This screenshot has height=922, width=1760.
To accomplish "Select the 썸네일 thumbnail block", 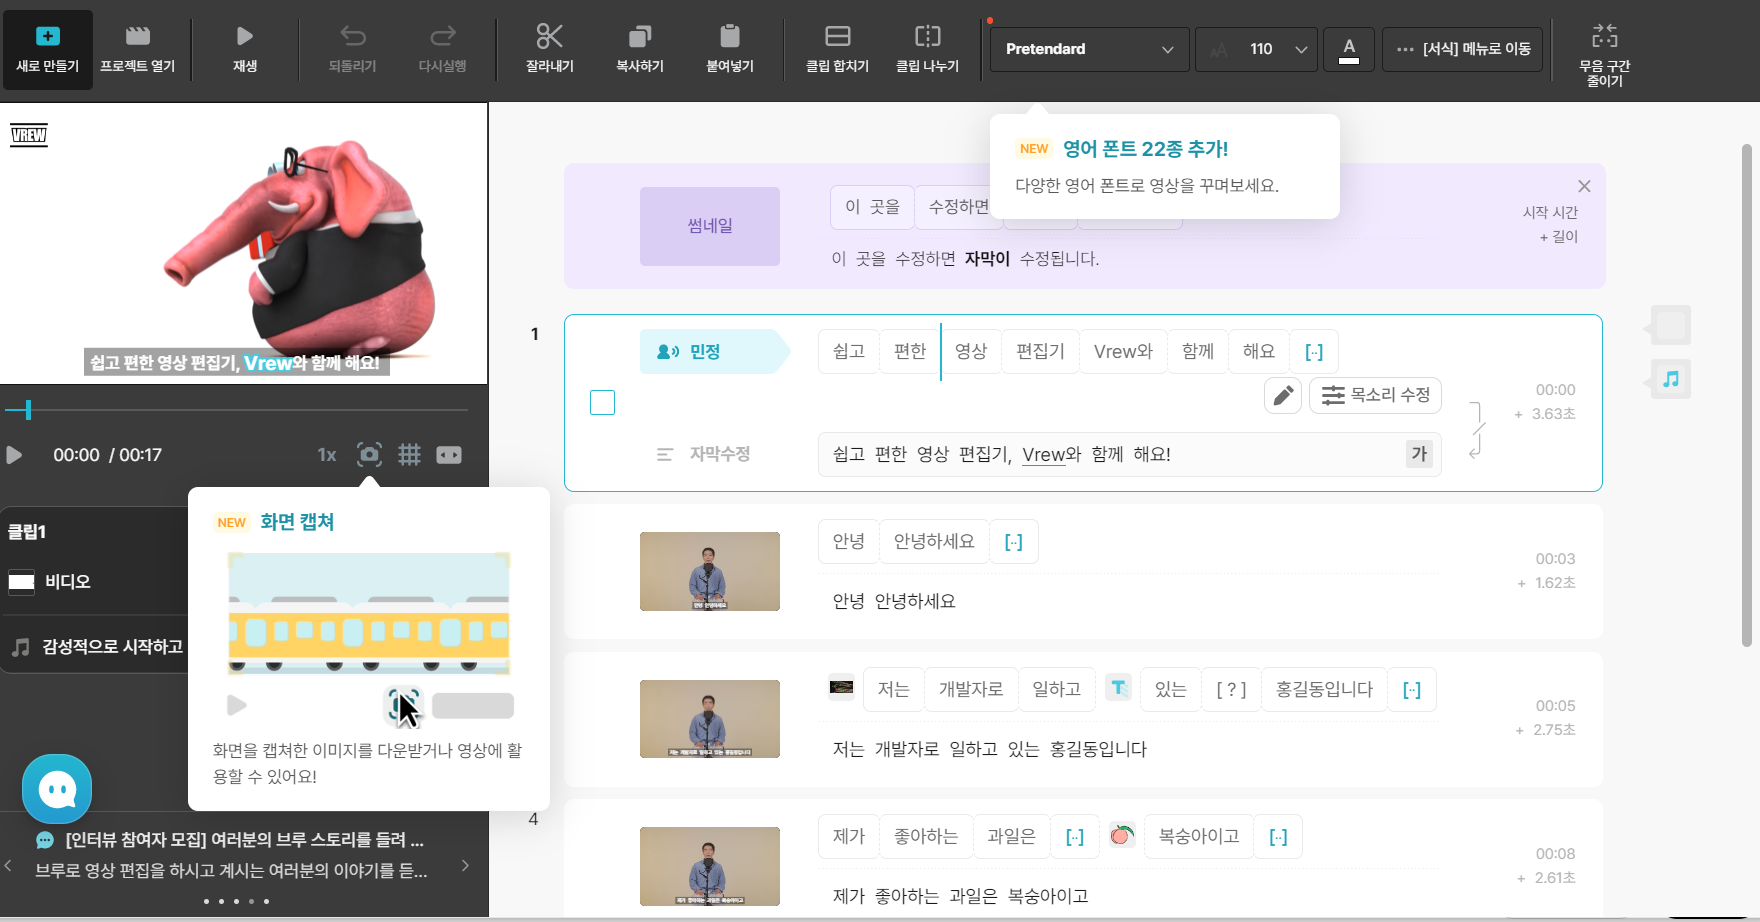I will (710, 226).
